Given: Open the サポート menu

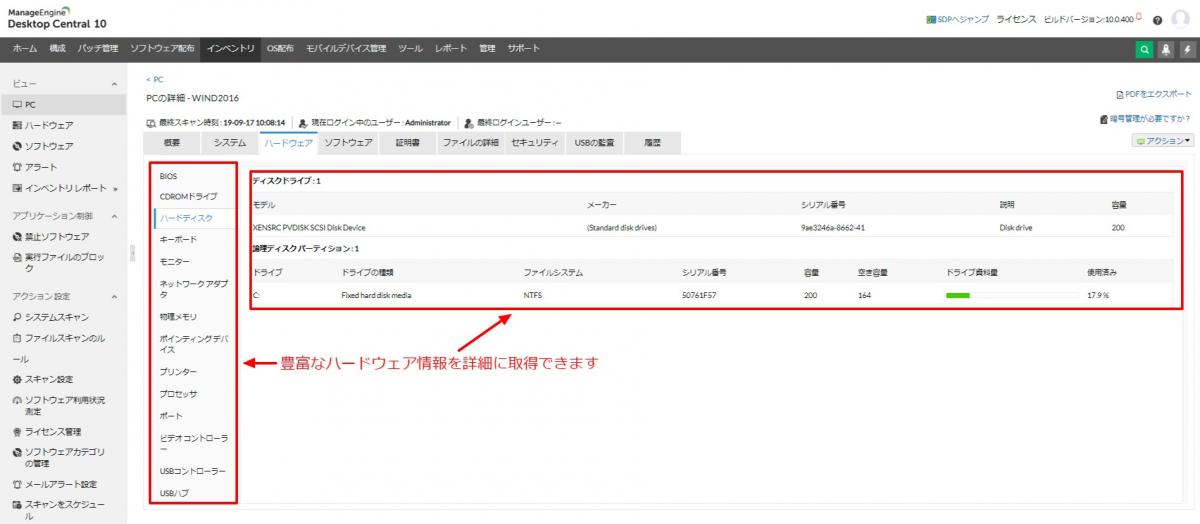Looking at the screenshot, I should [523, 49].
